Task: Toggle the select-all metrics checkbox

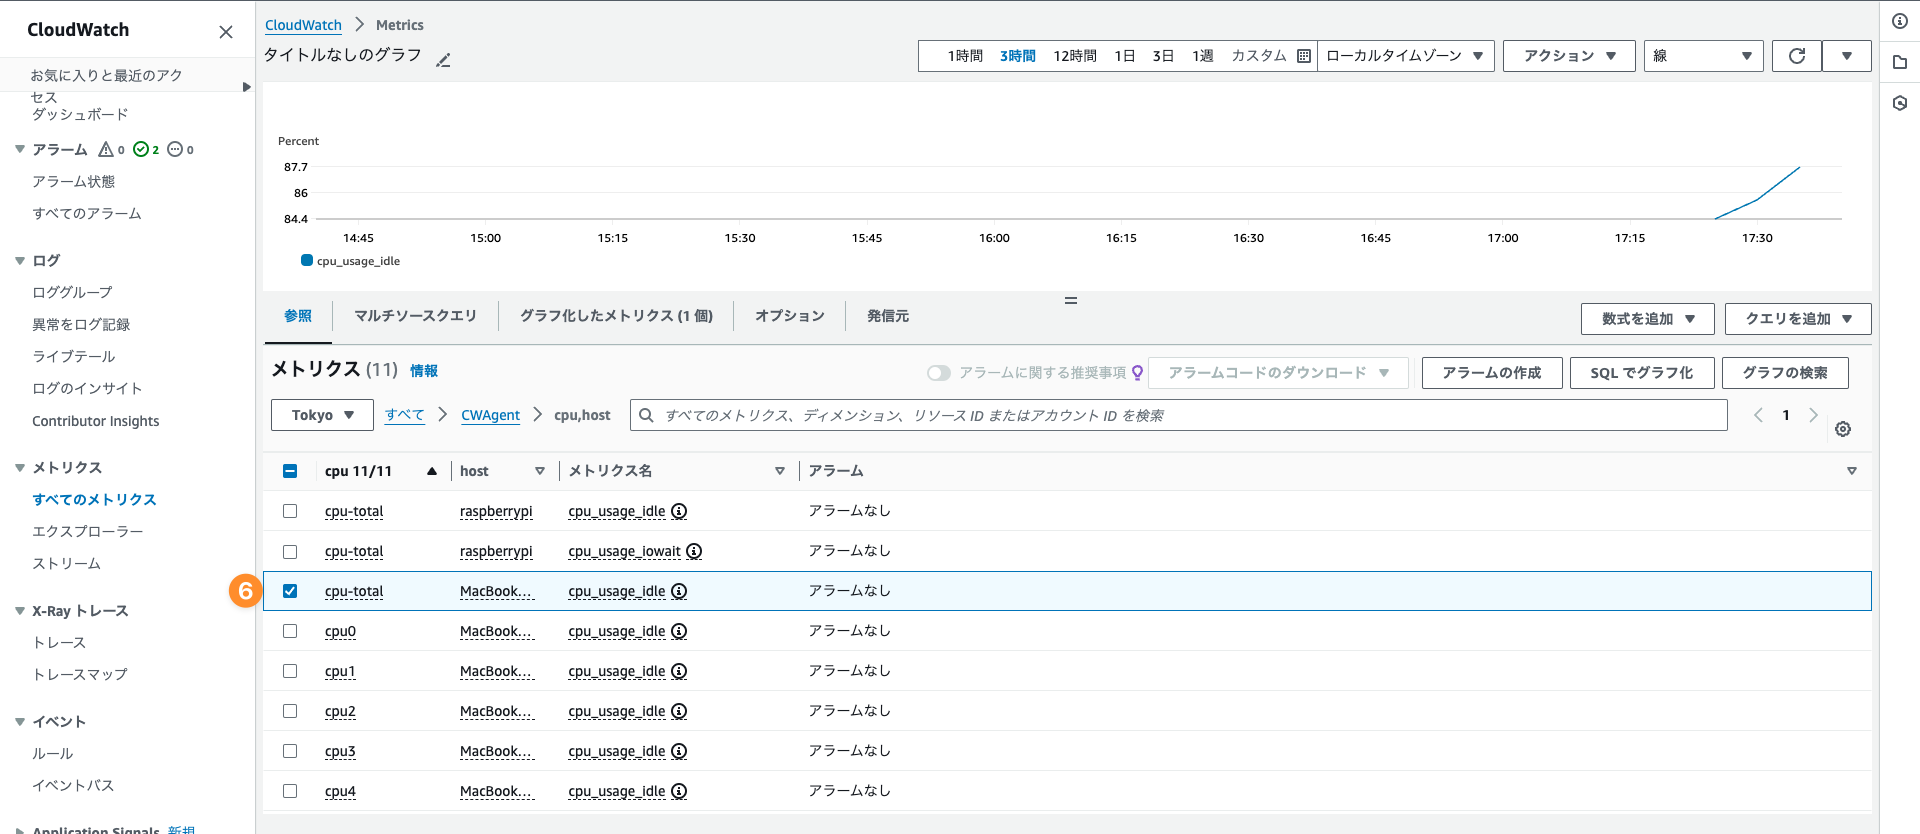Action: tap(290, 471)
